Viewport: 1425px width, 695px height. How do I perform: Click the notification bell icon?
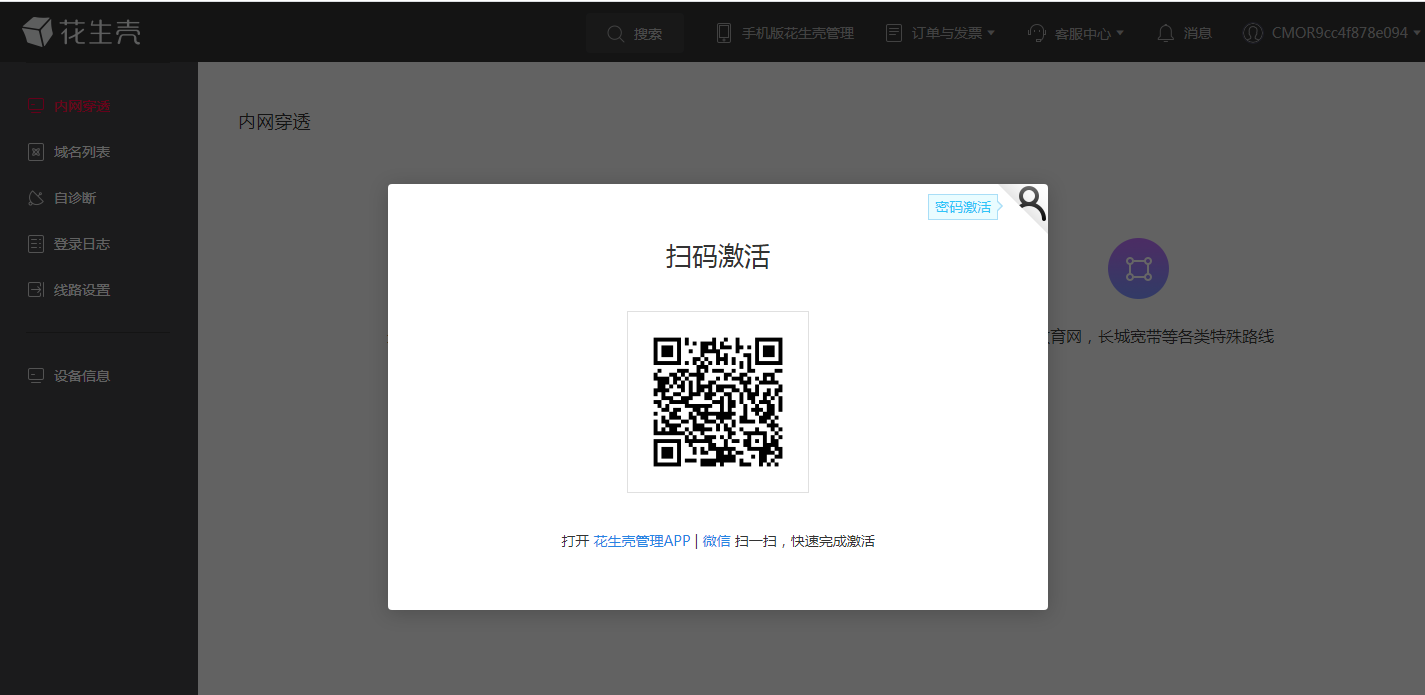pos(1165,33)
